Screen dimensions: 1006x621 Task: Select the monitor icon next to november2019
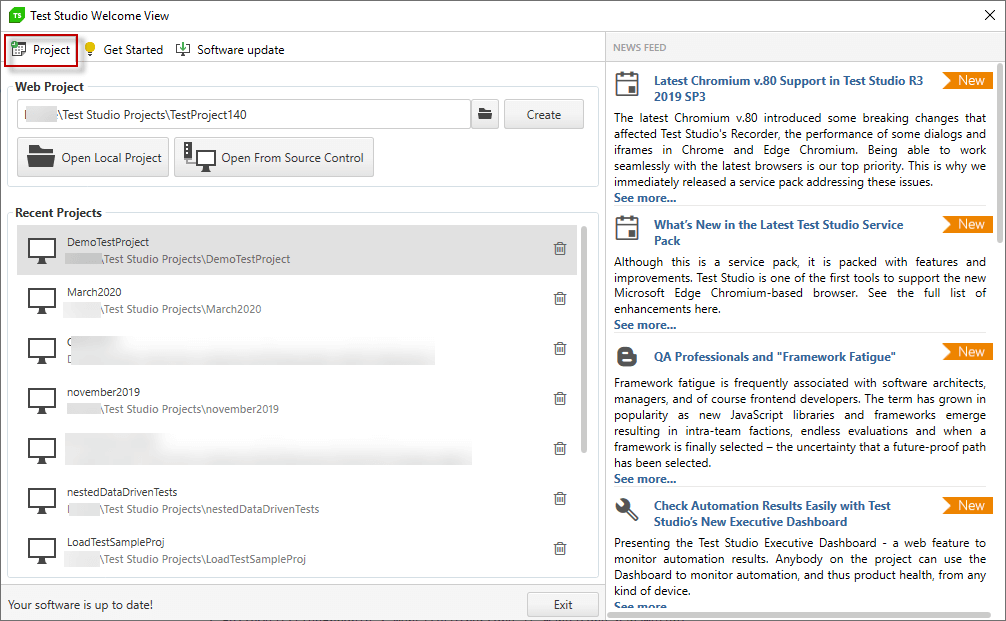(x=42, y=400)
